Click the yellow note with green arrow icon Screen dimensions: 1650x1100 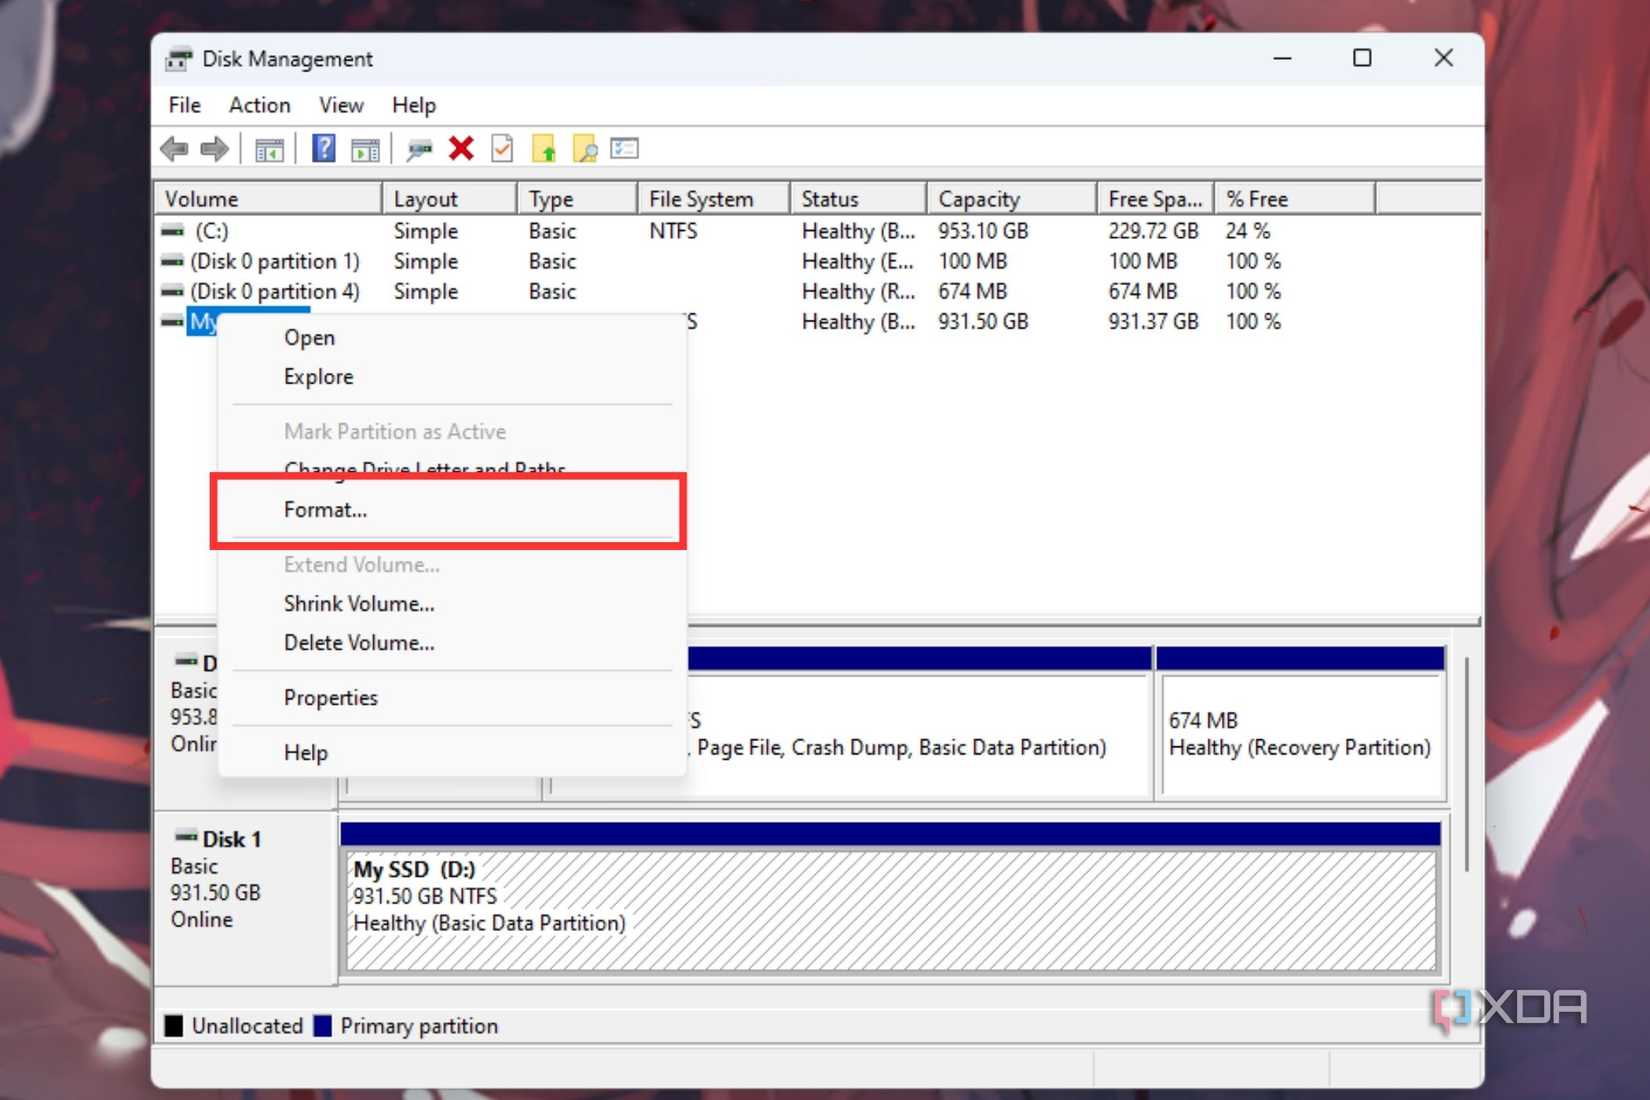(544, 149)
